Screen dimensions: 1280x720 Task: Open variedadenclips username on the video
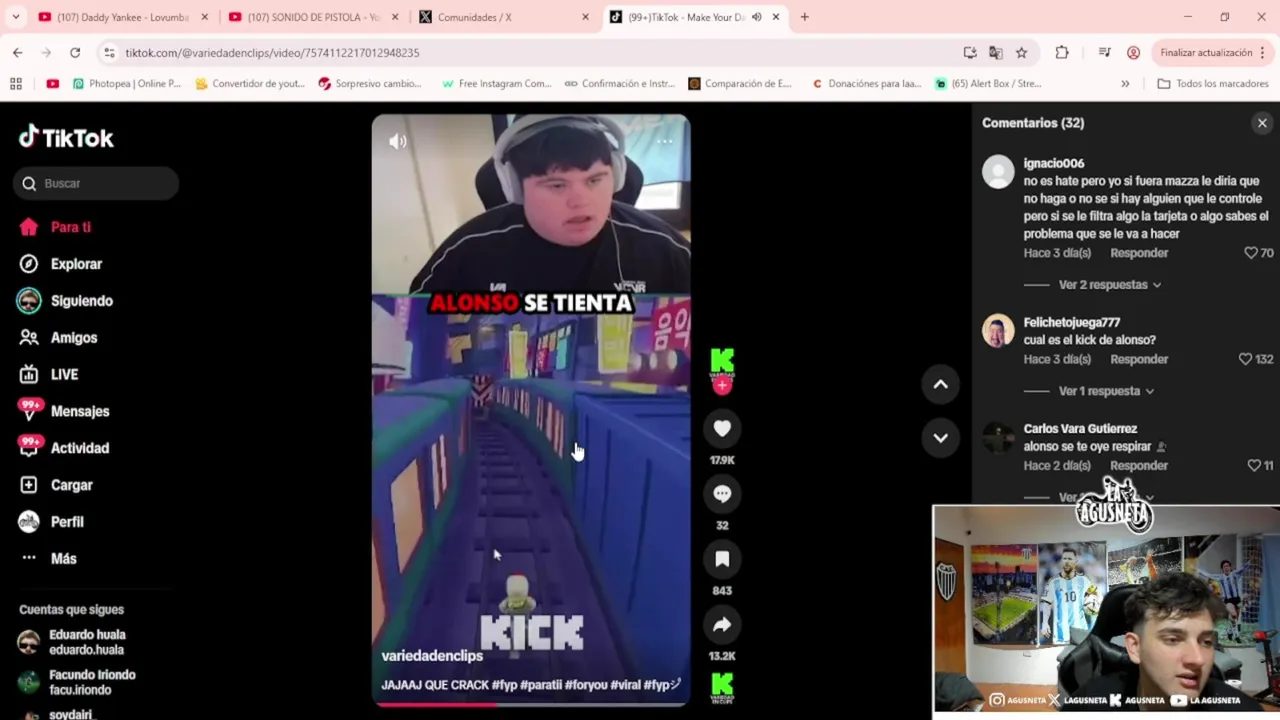[x=432, y=656]
